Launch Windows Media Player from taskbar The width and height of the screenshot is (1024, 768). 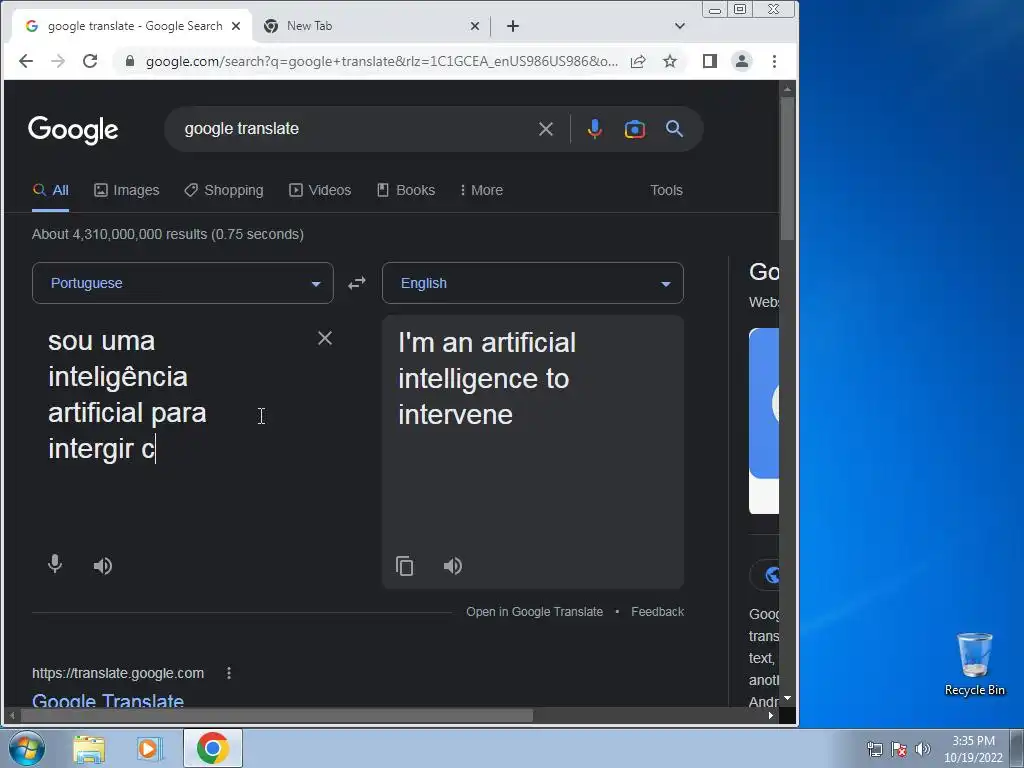[x=148, y=749]
